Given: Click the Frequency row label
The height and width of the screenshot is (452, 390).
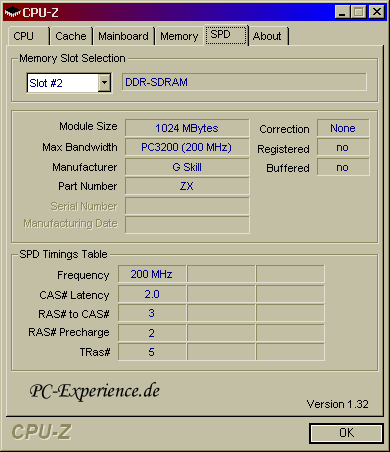Looking at the screenshot, I should click(x=83, y=275).
